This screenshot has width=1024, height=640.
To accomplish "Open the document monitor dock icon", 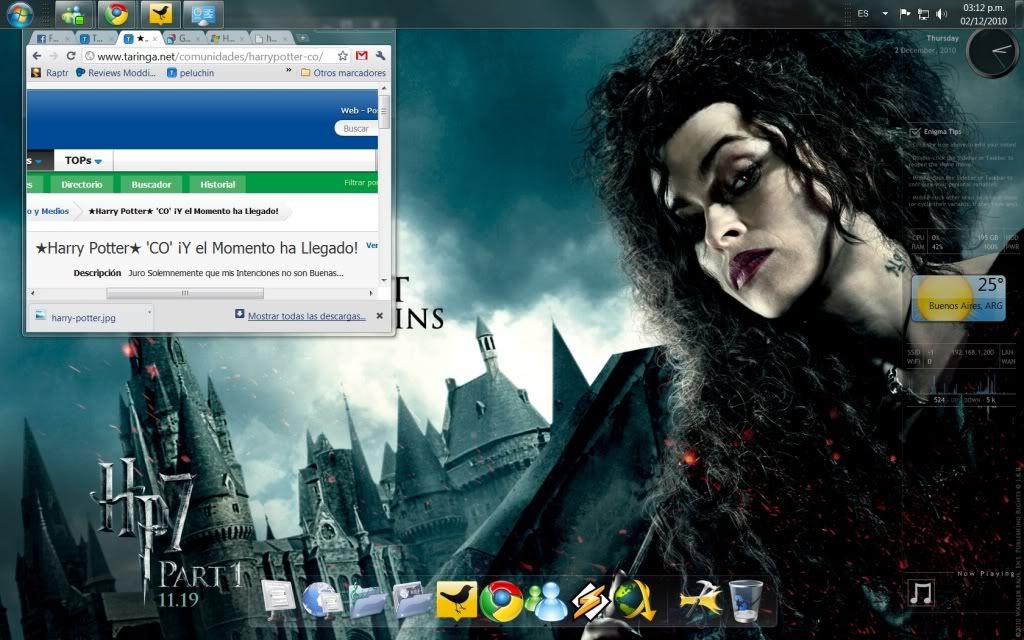I will tap(278, 600).
